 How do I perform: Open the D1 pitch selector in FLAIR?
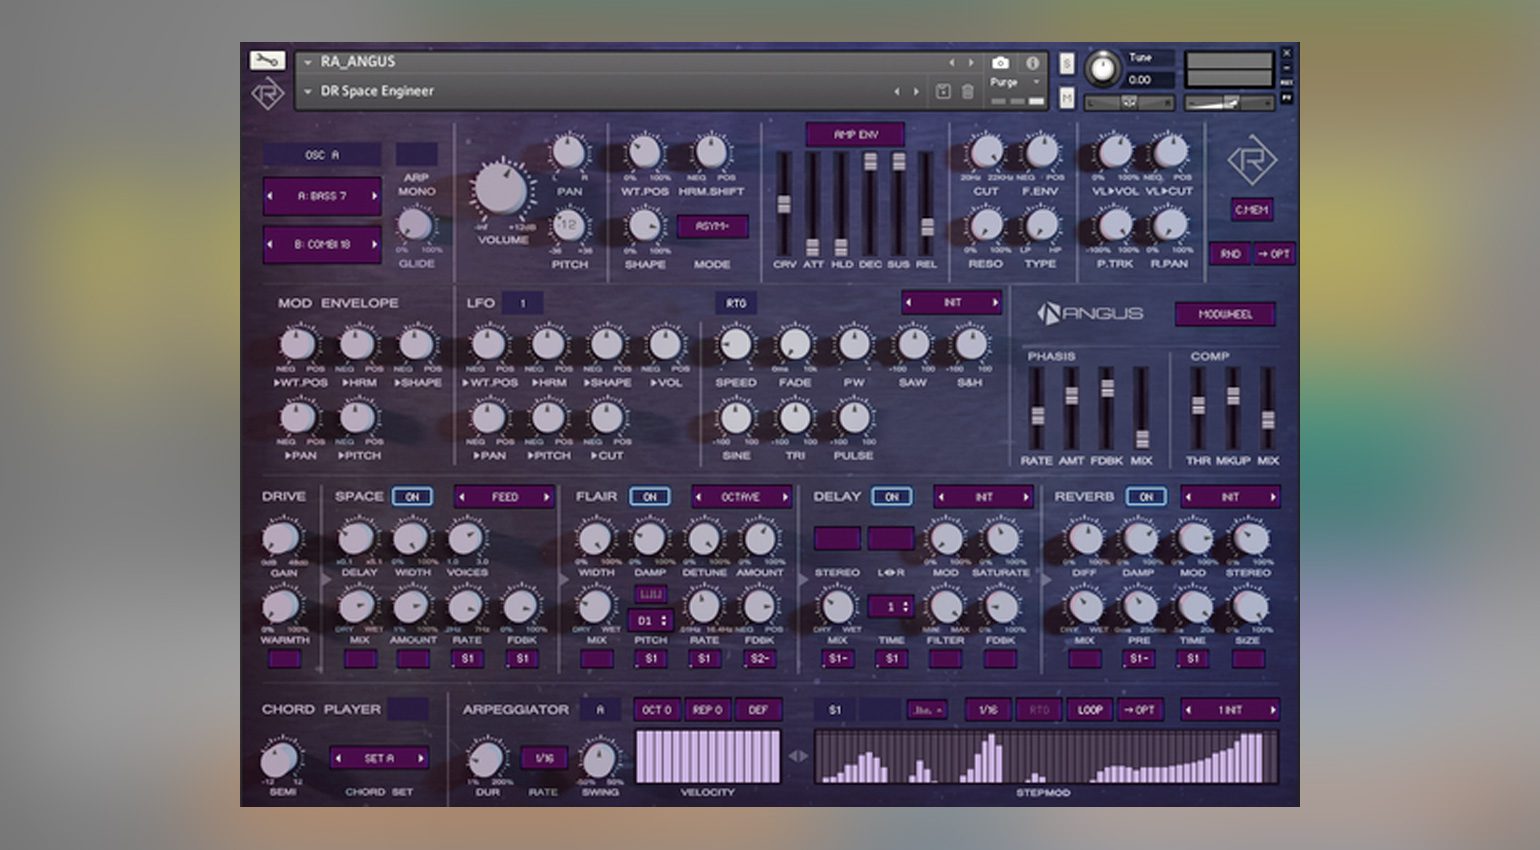[x=651, y=621]
